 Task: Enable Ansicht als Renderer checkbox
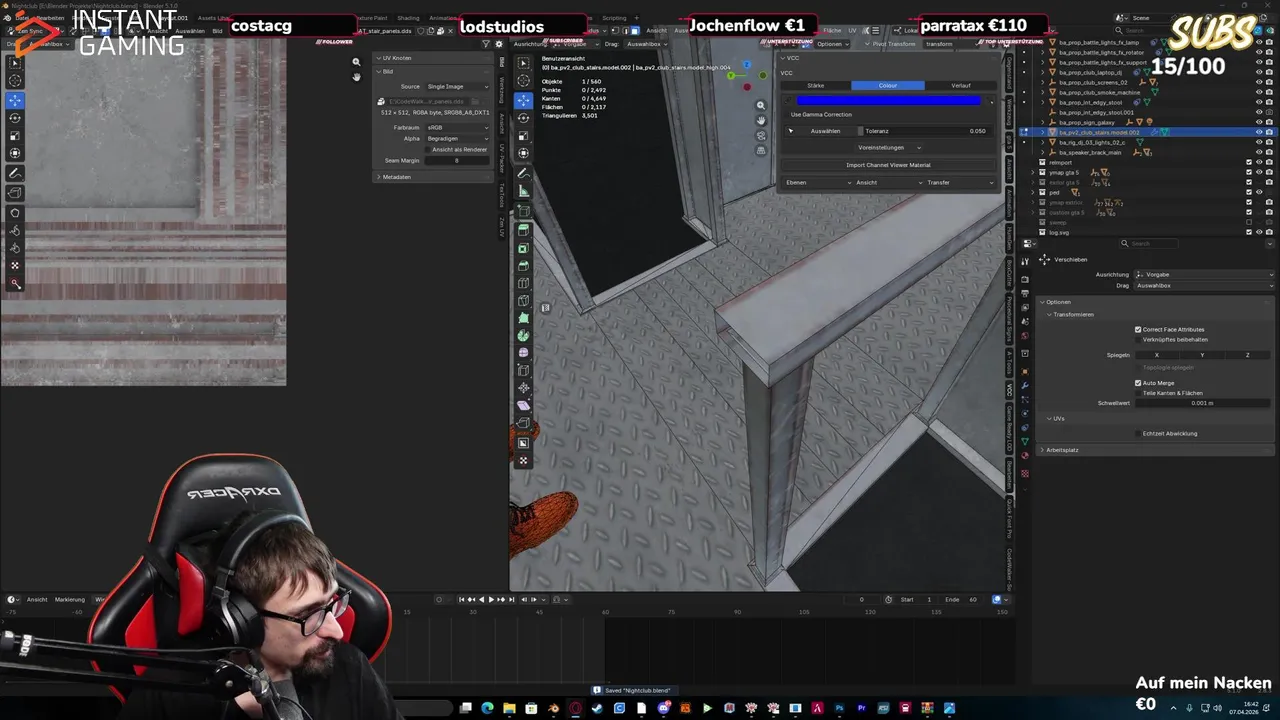tap(427, 149)
